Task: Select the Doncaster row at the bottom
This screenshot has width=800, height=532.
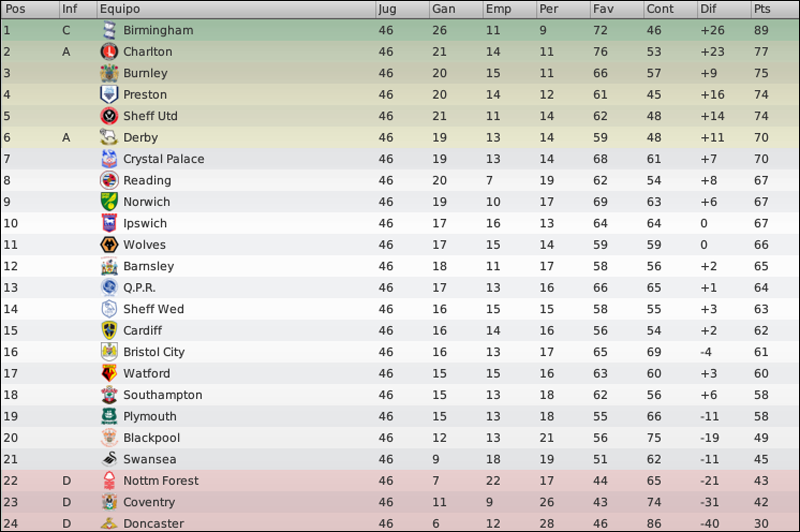Action: tap(400, 523)
